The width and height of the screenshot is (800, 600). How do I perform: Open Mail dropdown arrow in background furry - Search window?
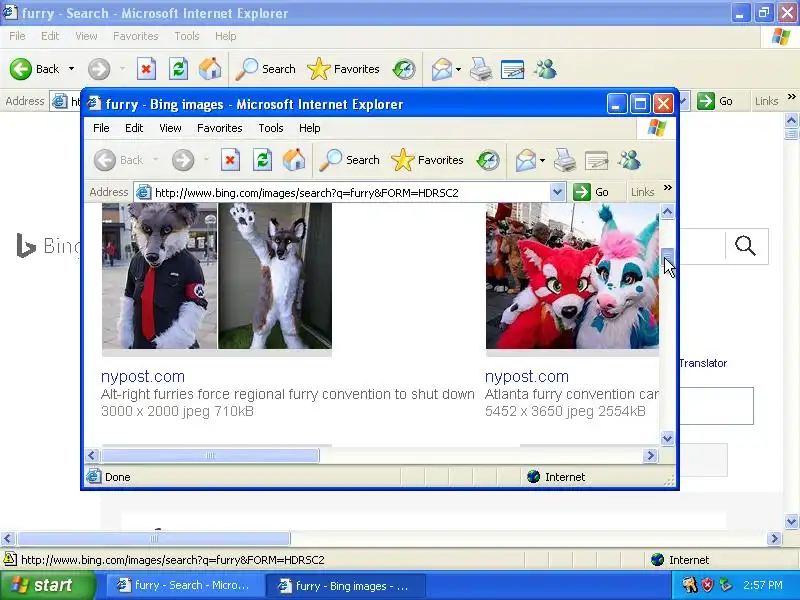[x=458, y=69]
